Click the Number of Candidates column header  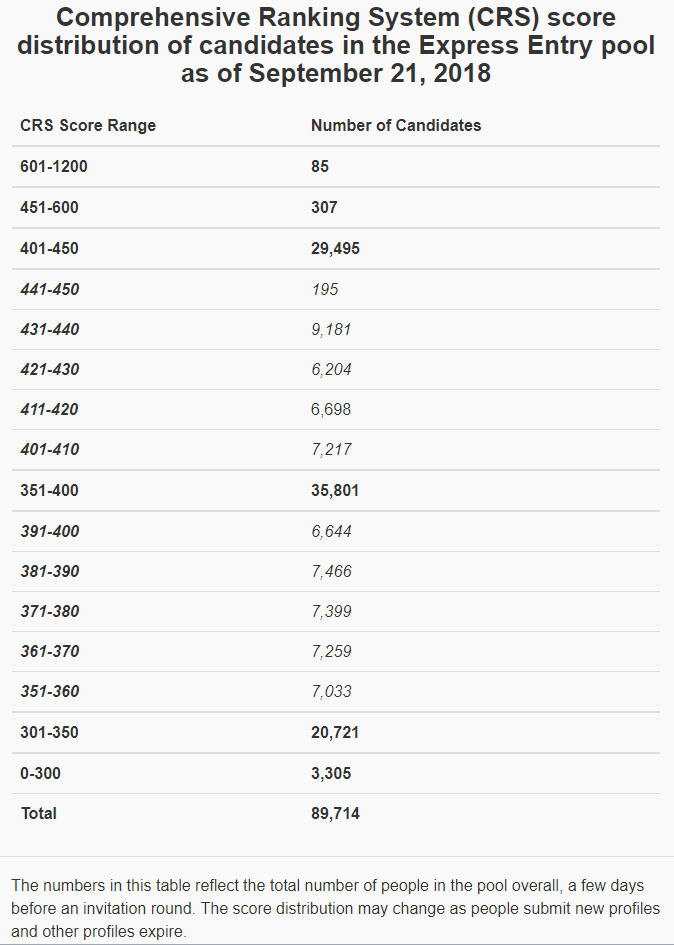[x=396, y=126]
